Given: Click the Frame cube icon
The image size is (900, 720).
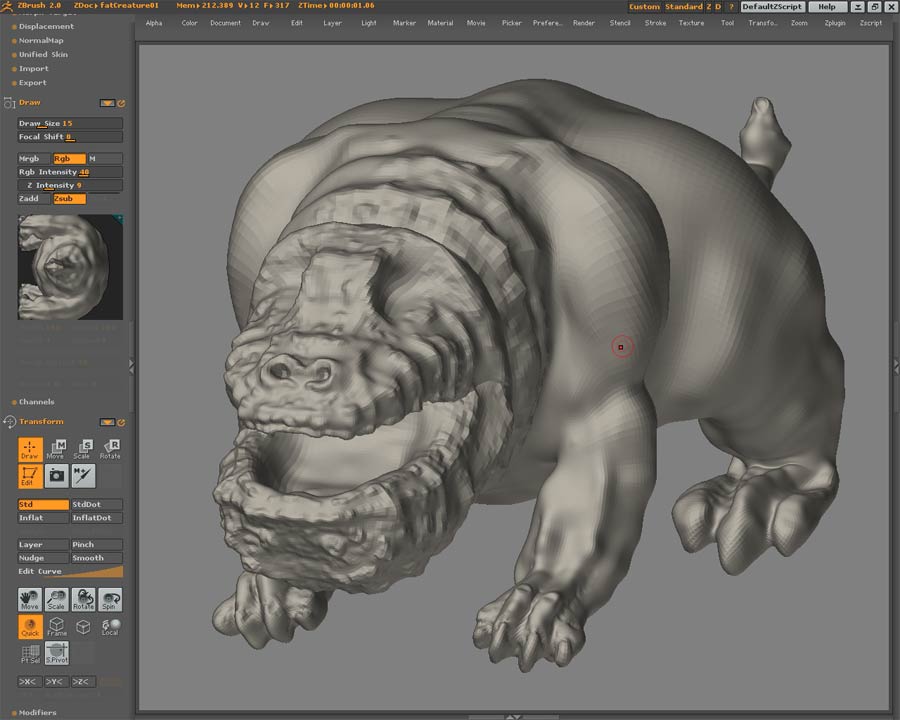Looking at the screenshot, I should (57, 627).
